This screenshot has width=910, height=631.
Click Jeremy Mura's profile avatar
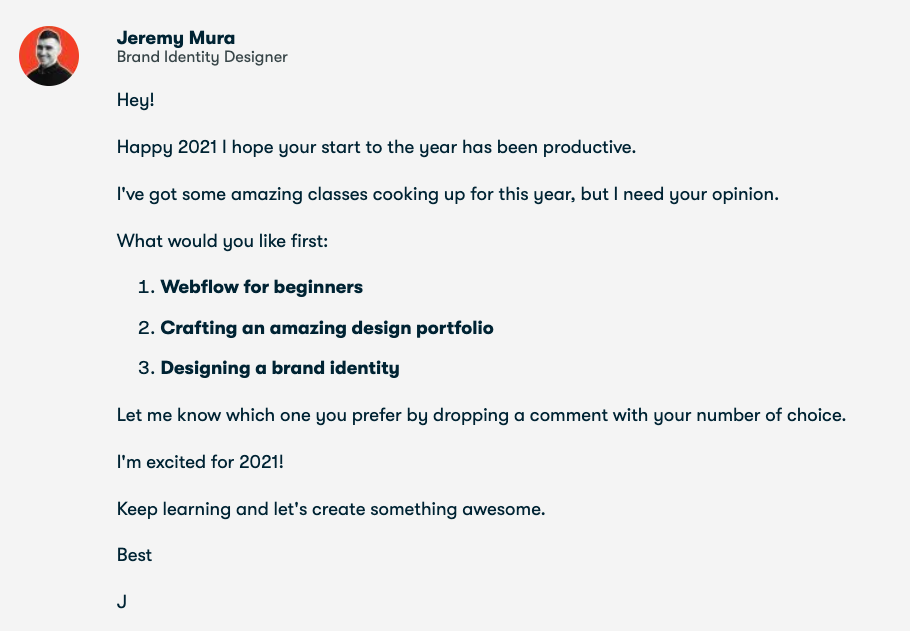pos(49,56)
